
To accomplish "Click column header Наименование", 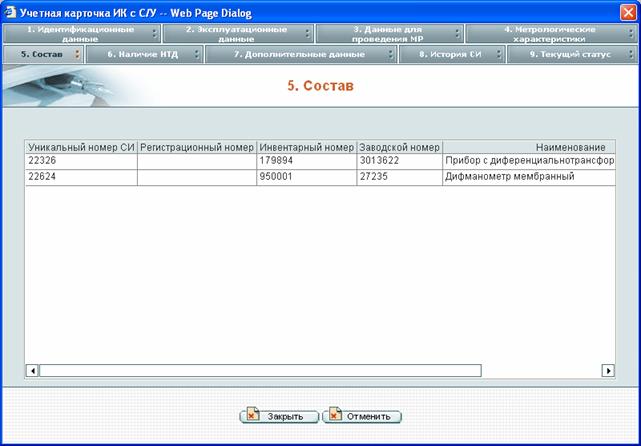I will click(529, 147).
